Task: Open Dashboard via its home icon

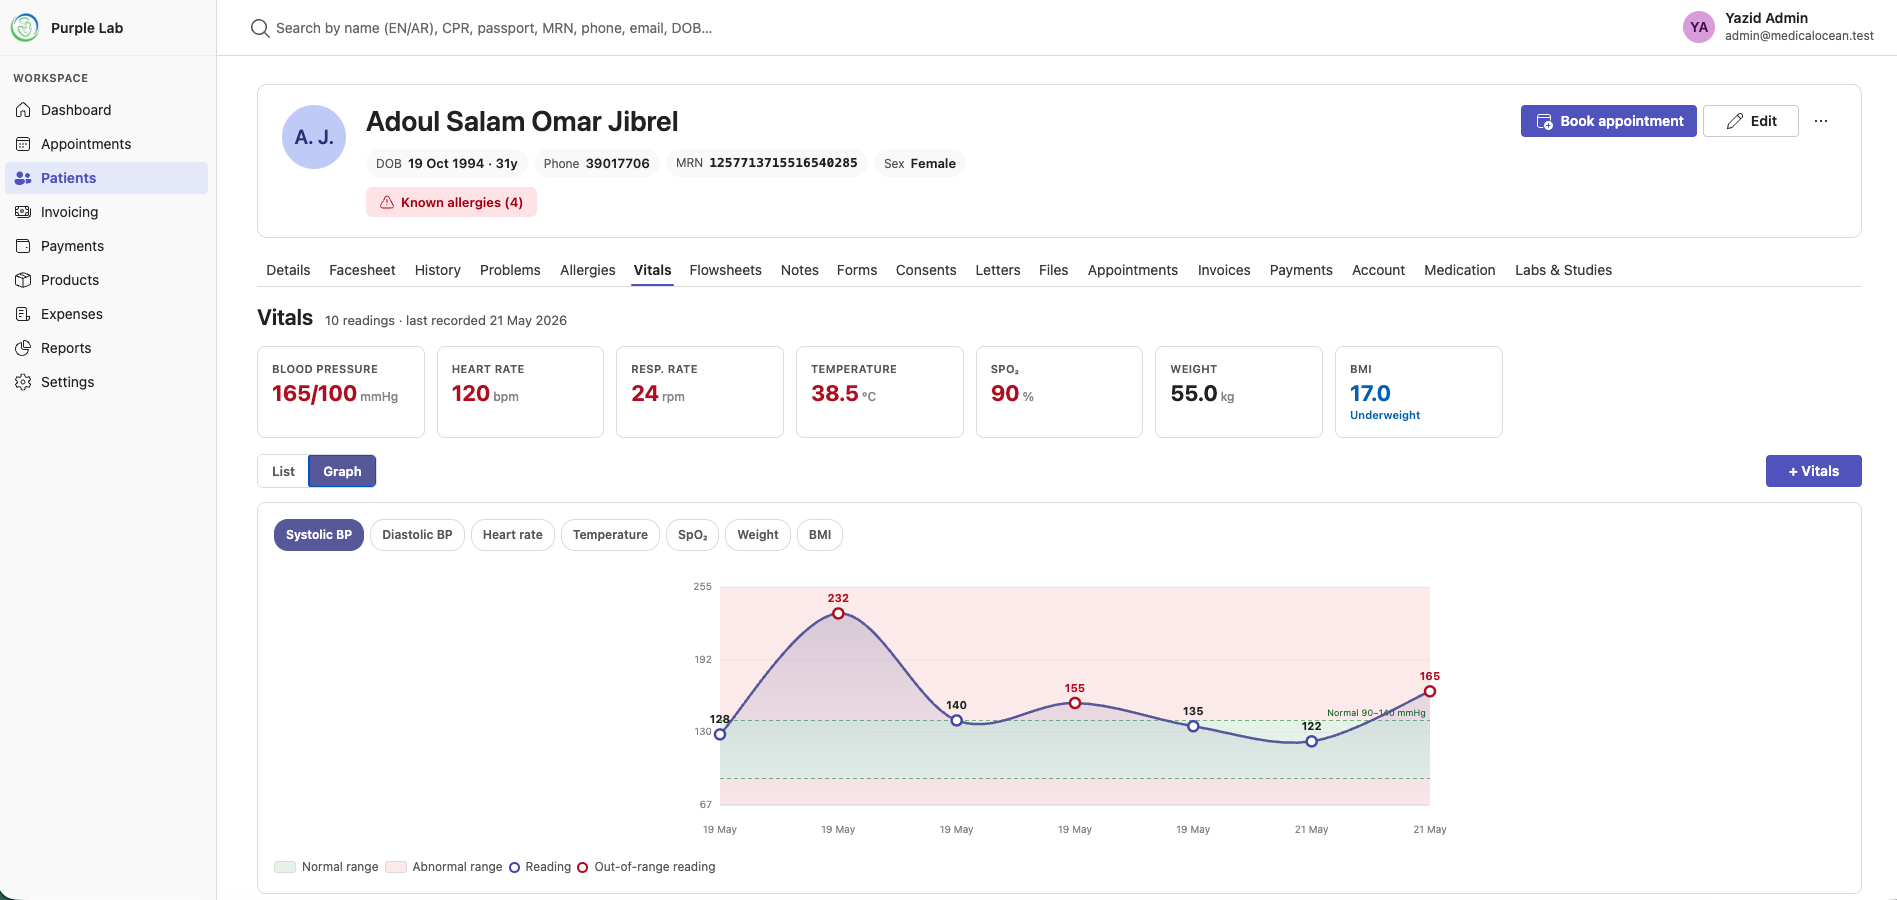Action: (x=23, y=110)
